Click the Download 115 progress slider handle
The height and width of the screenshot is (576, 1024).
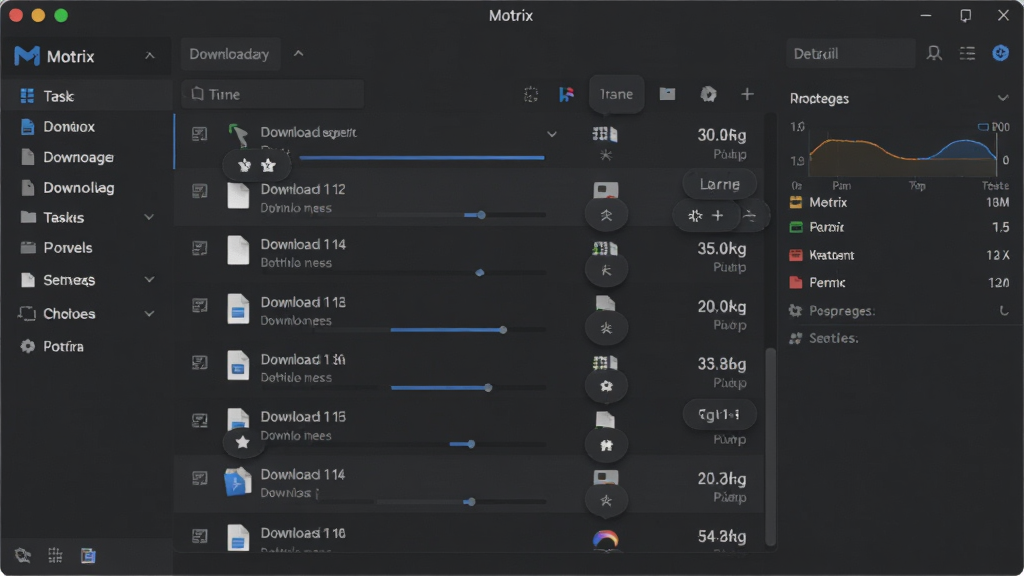click(x=471, y=444)
